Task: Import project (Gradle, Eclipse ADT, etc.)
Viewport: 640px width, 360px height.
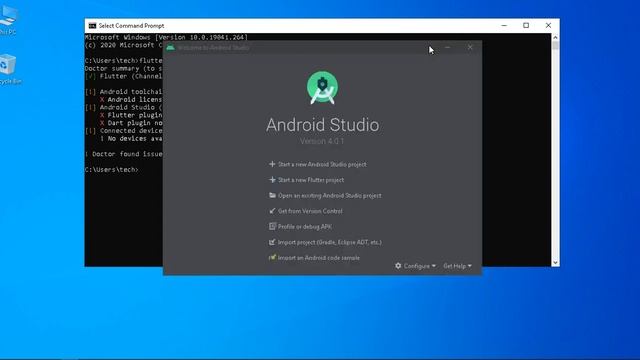Action: (x=325, y=242)
